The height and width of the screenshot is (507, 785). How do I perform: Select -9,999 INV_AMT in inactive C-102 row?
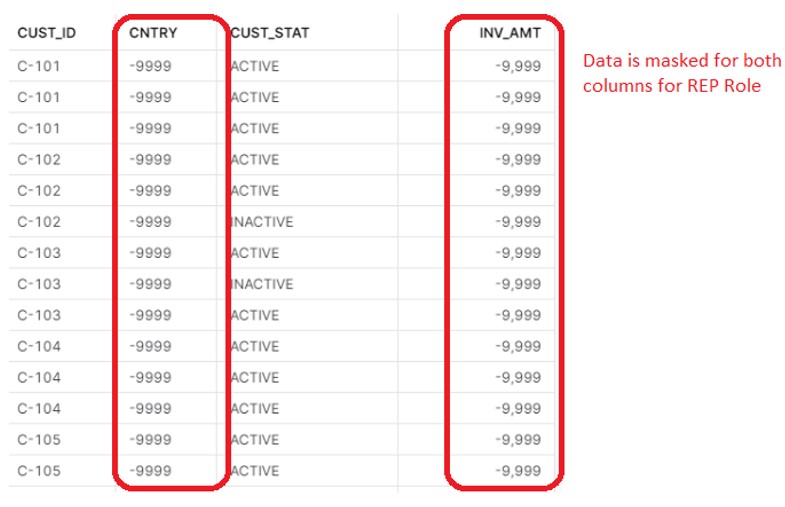(518, 222)
